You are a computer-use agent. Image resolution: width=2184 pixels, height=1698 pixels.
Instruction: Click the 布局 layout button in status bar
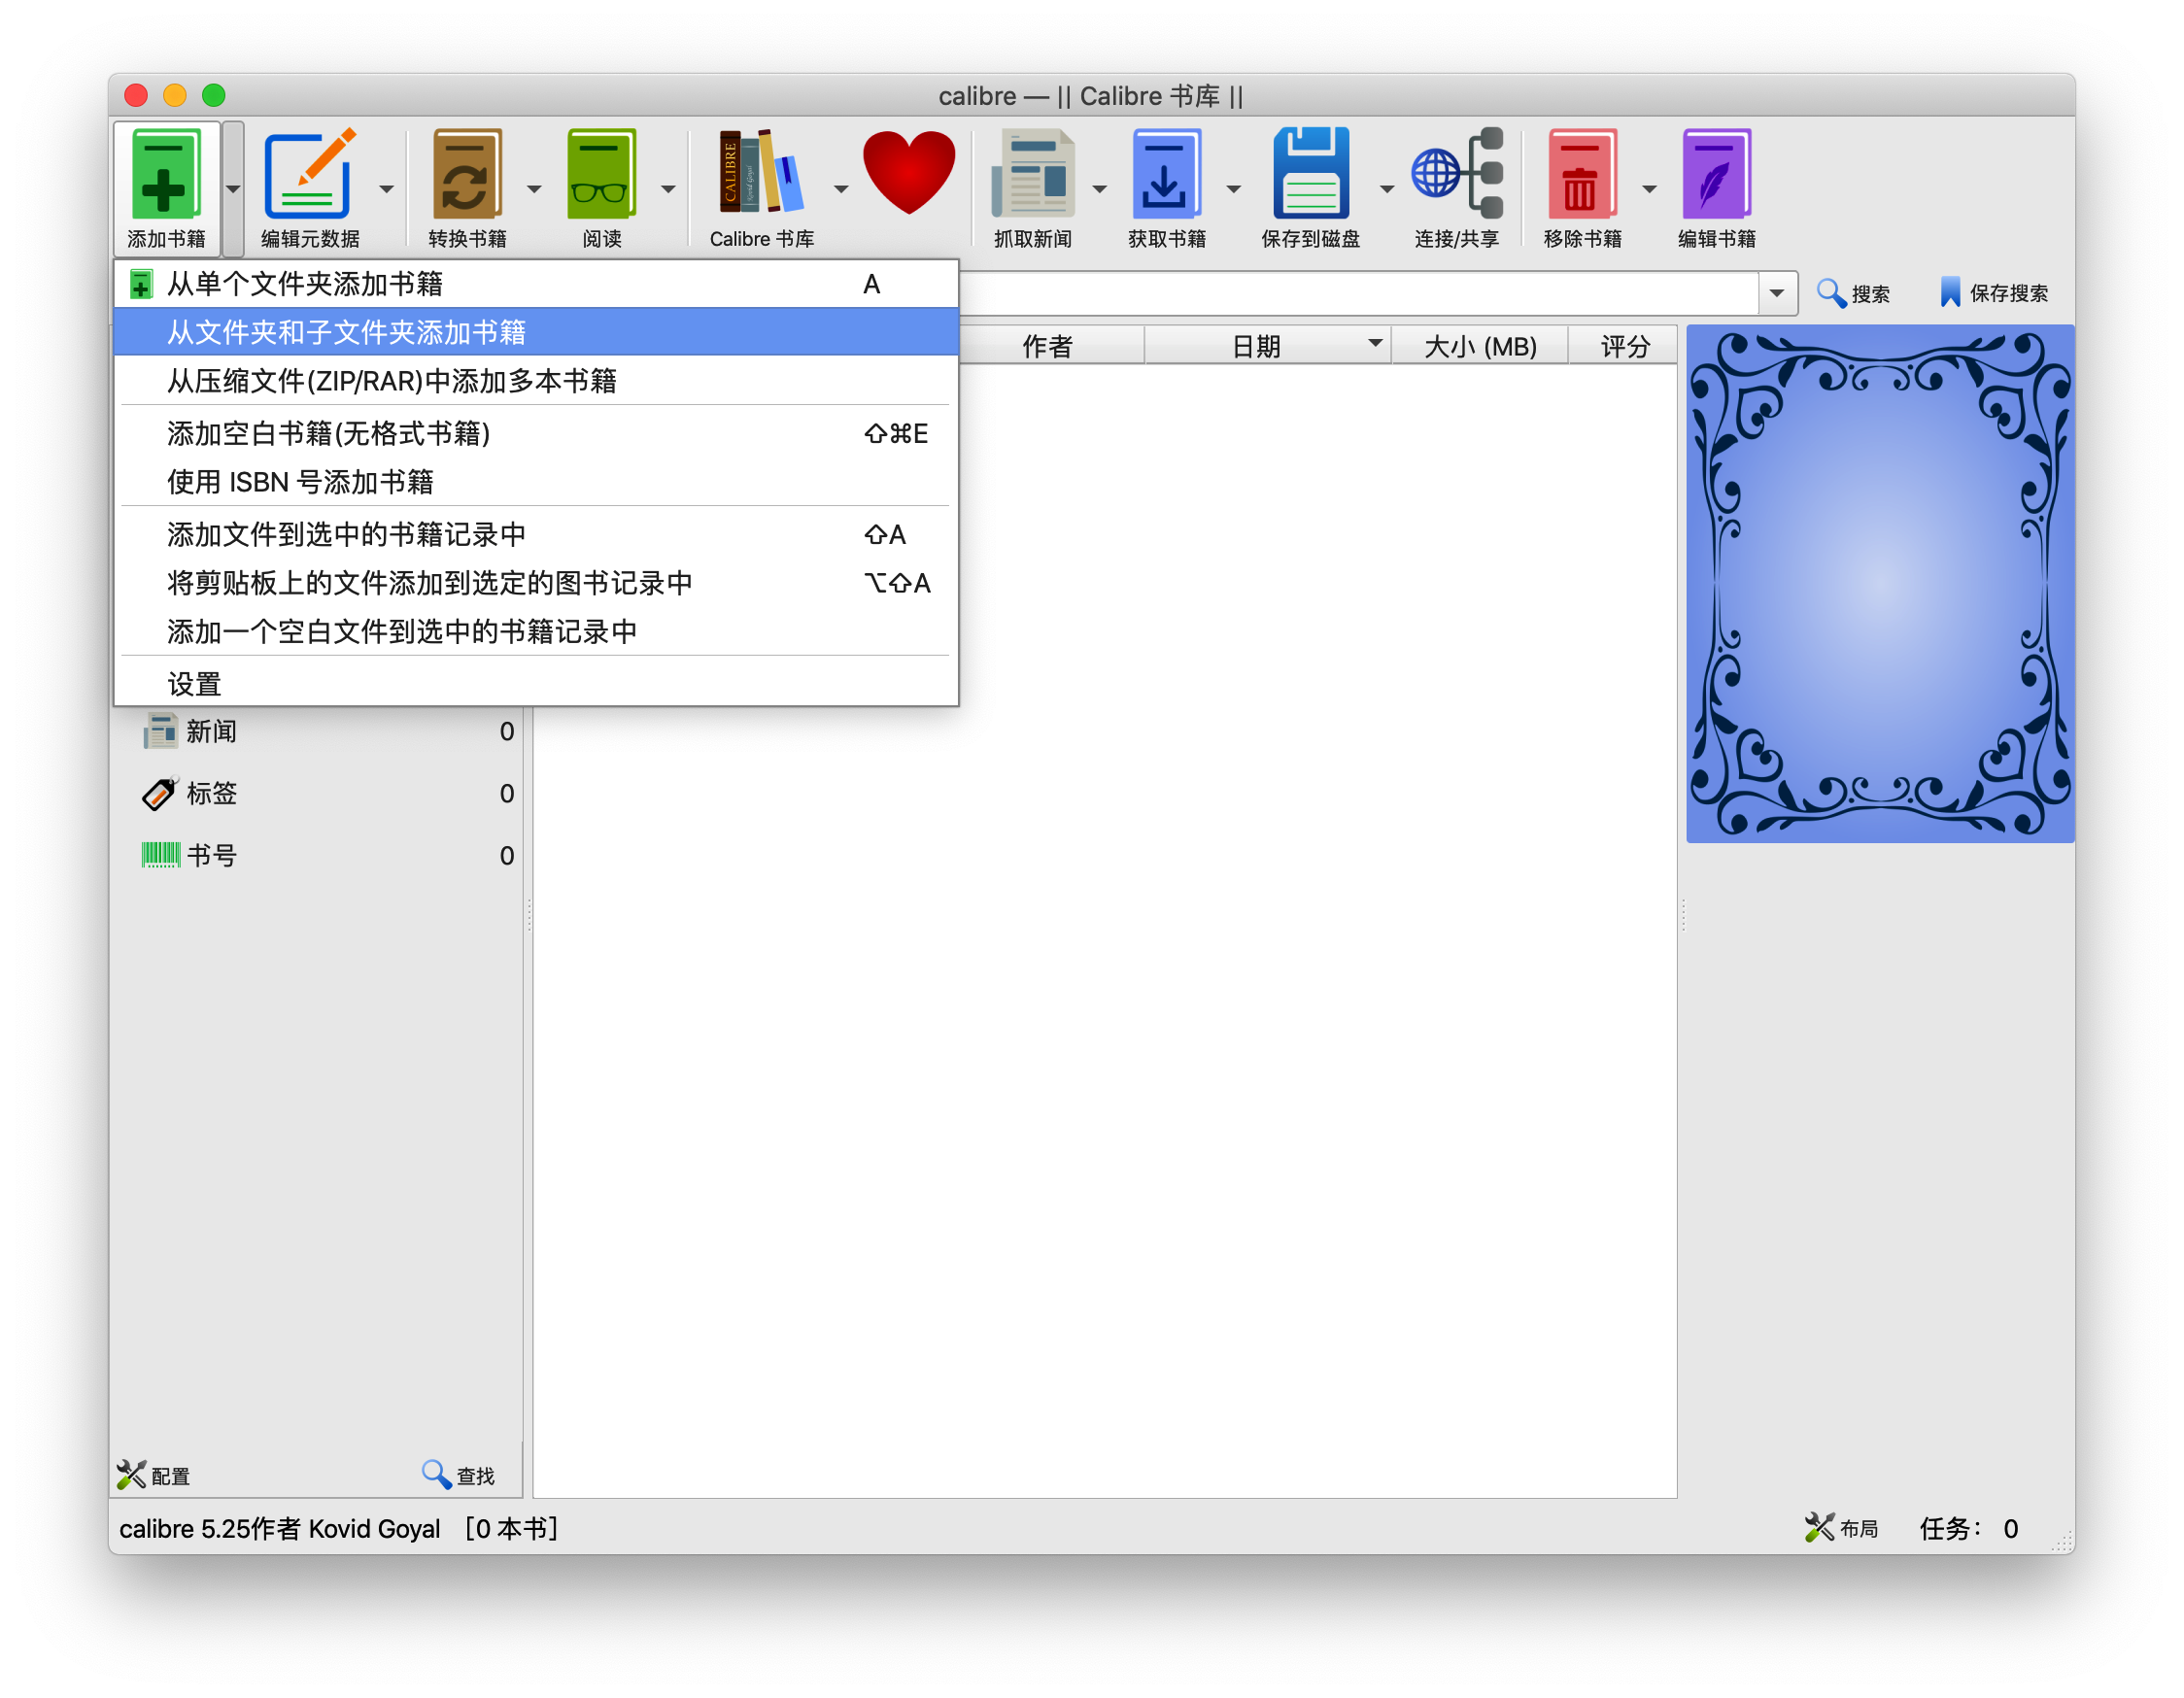1841,1528
